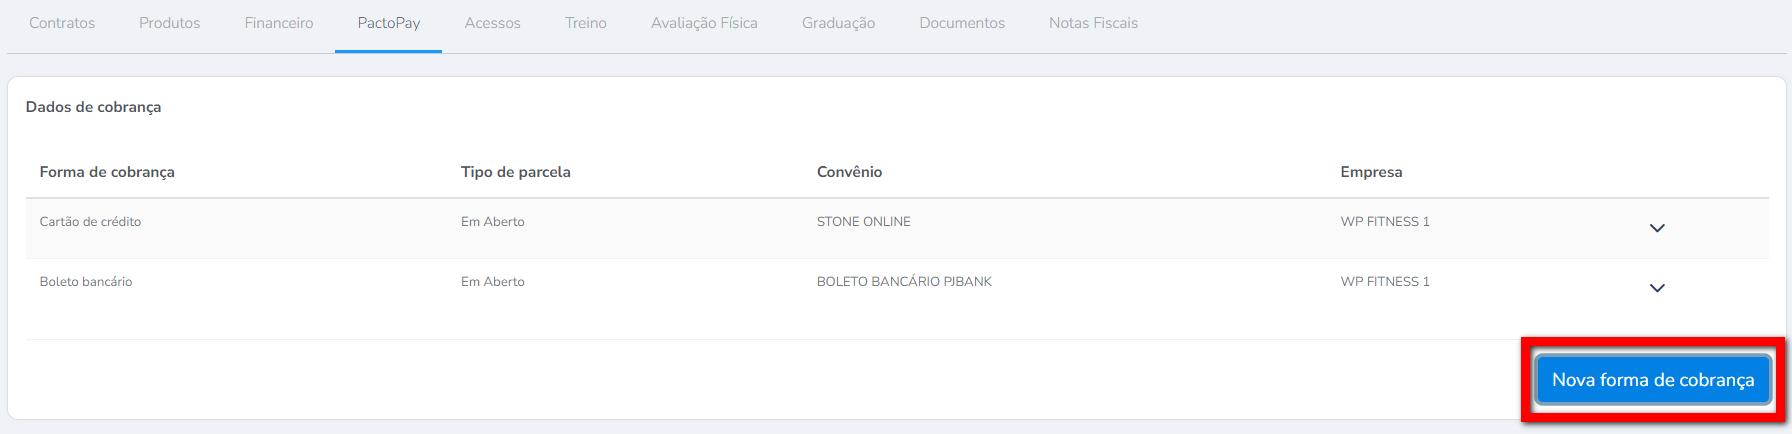Switch to the Notas Fiscais tab
This screenshot has height=434, width=1792.
point(1093,23)
